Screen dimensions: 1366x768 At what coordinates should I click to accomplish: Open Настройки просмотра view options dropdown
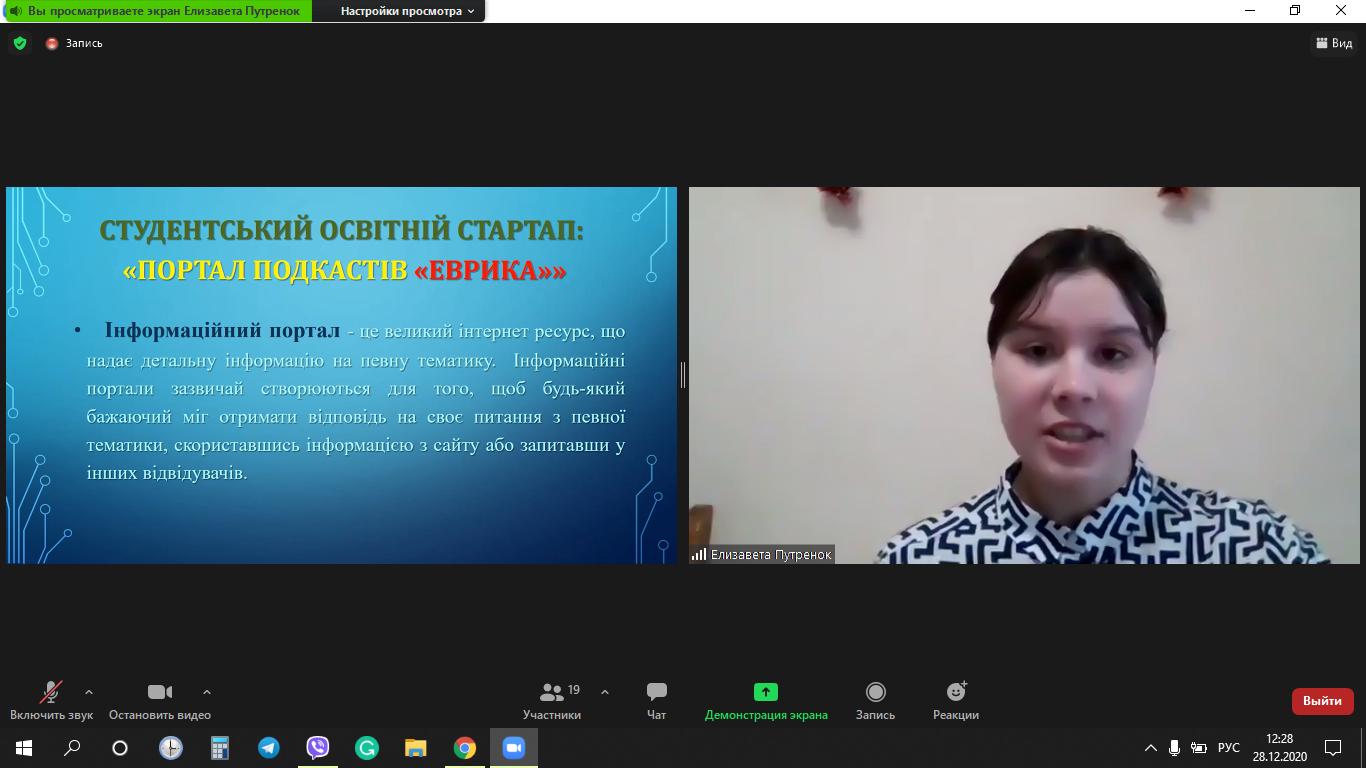[x=408, y=11]
